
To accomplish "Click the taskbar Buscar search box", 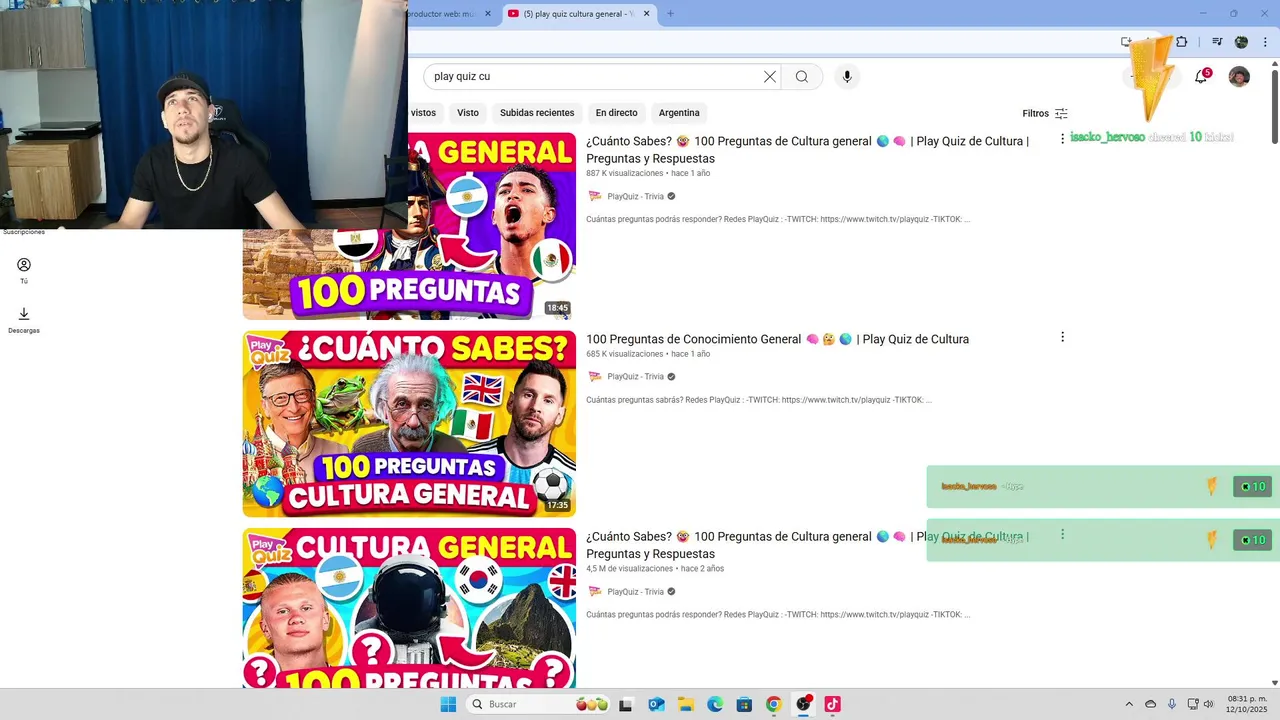I will (x=538, y=704).
